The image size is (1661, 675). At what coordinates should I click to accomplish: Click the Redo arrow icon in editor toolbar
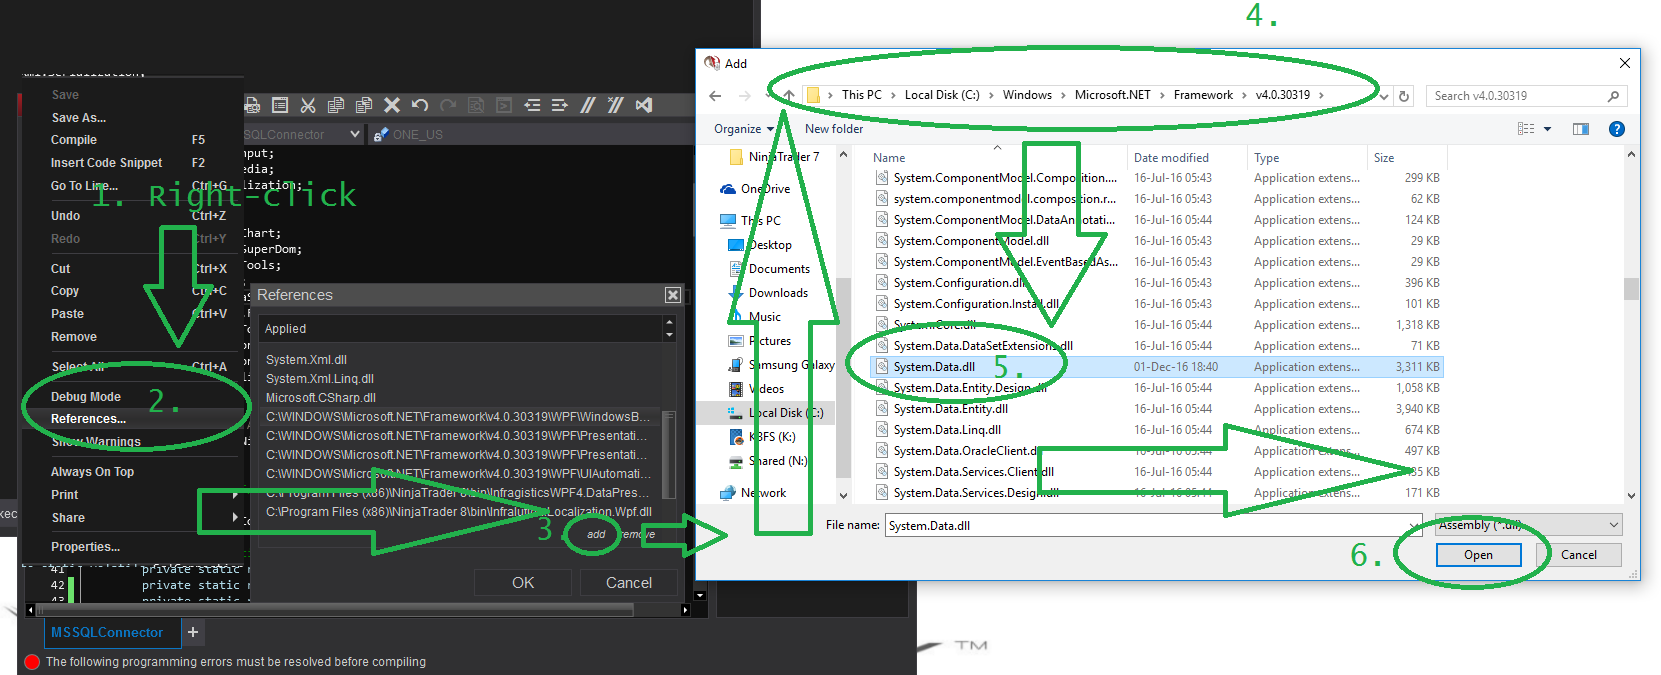448,105
